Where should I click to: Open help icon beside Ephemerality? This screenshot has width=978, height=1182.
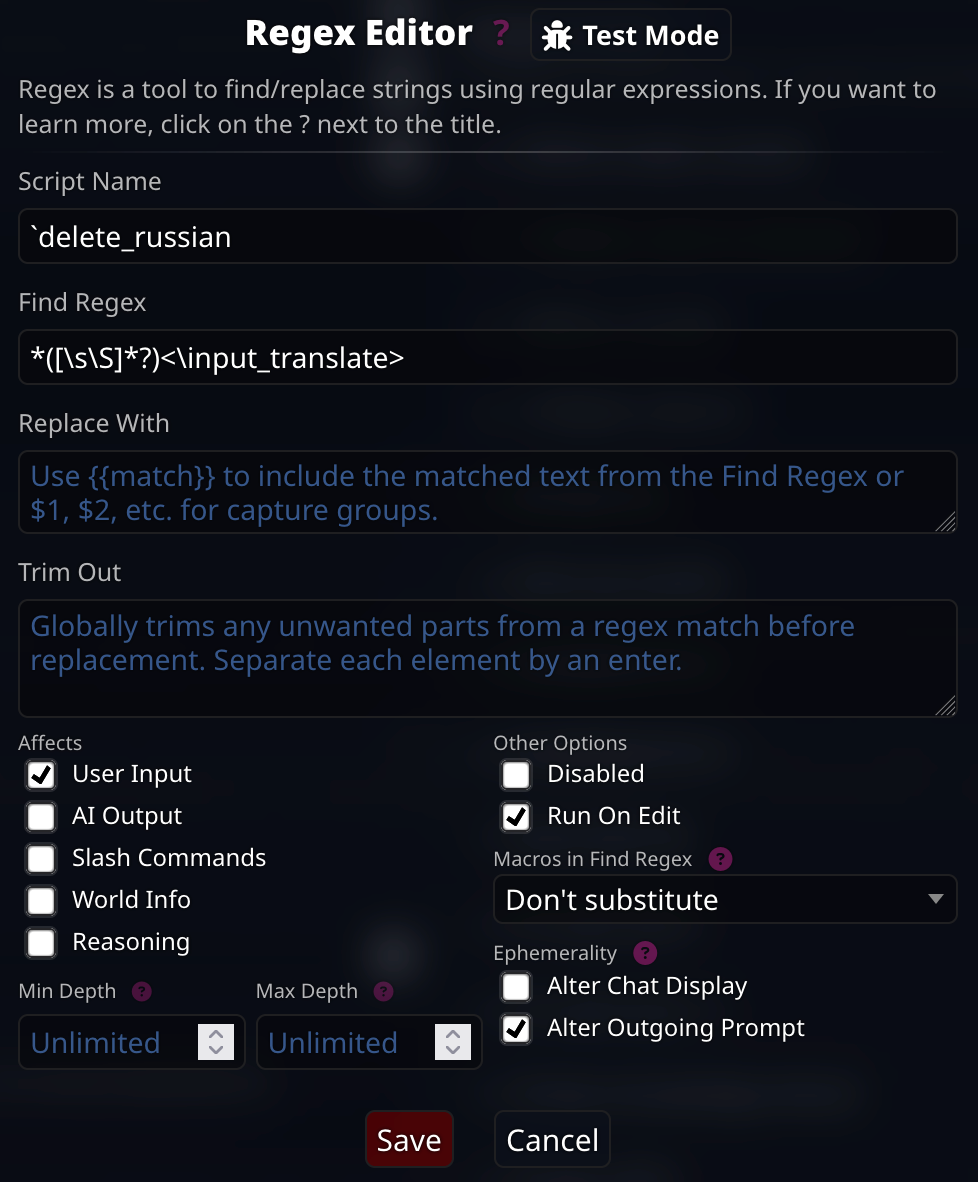pos(645,953)
